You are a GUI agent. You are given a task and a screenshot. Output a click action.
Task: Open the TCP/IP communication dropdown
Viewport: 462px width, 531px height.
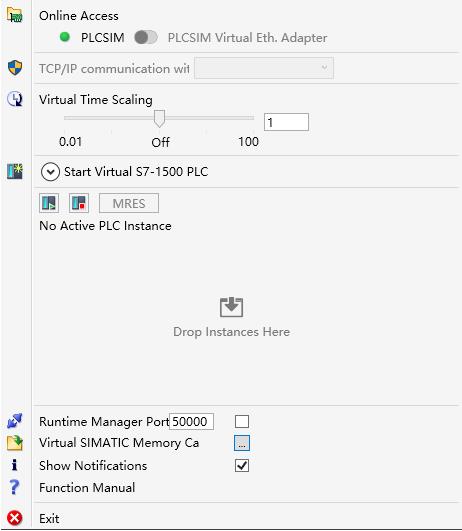pyautogui.click(x=264, y=68)
